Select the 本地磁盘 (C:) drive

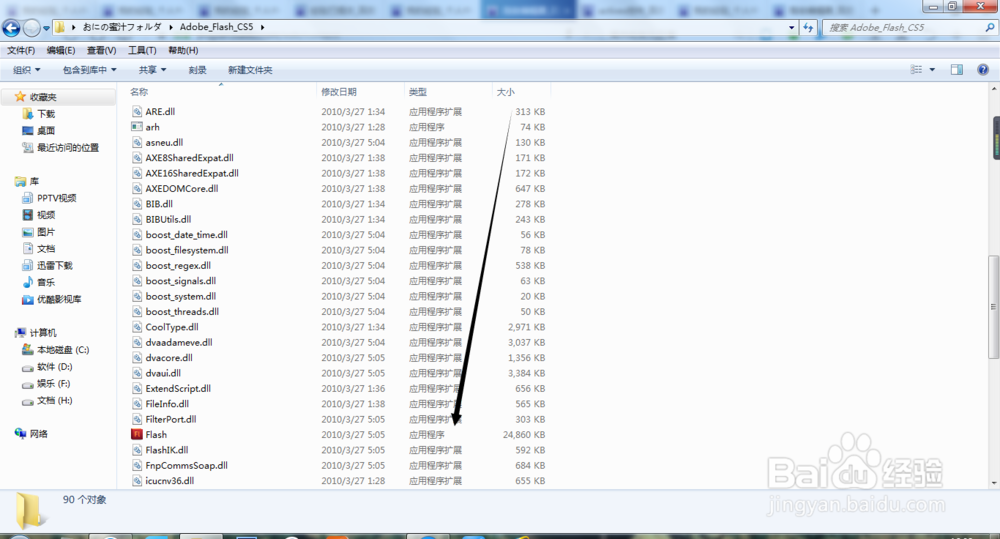tap(62, 350)
